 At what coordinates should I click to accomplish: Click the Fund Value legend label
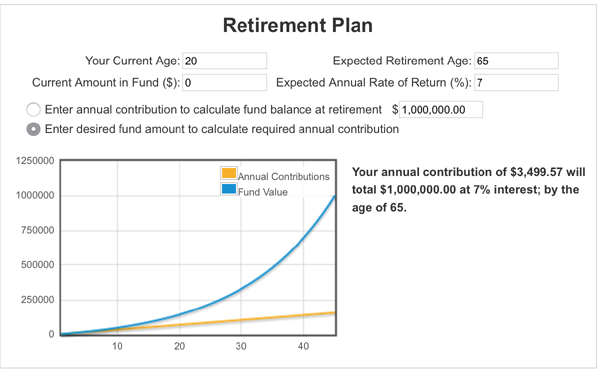pos(263,192)
